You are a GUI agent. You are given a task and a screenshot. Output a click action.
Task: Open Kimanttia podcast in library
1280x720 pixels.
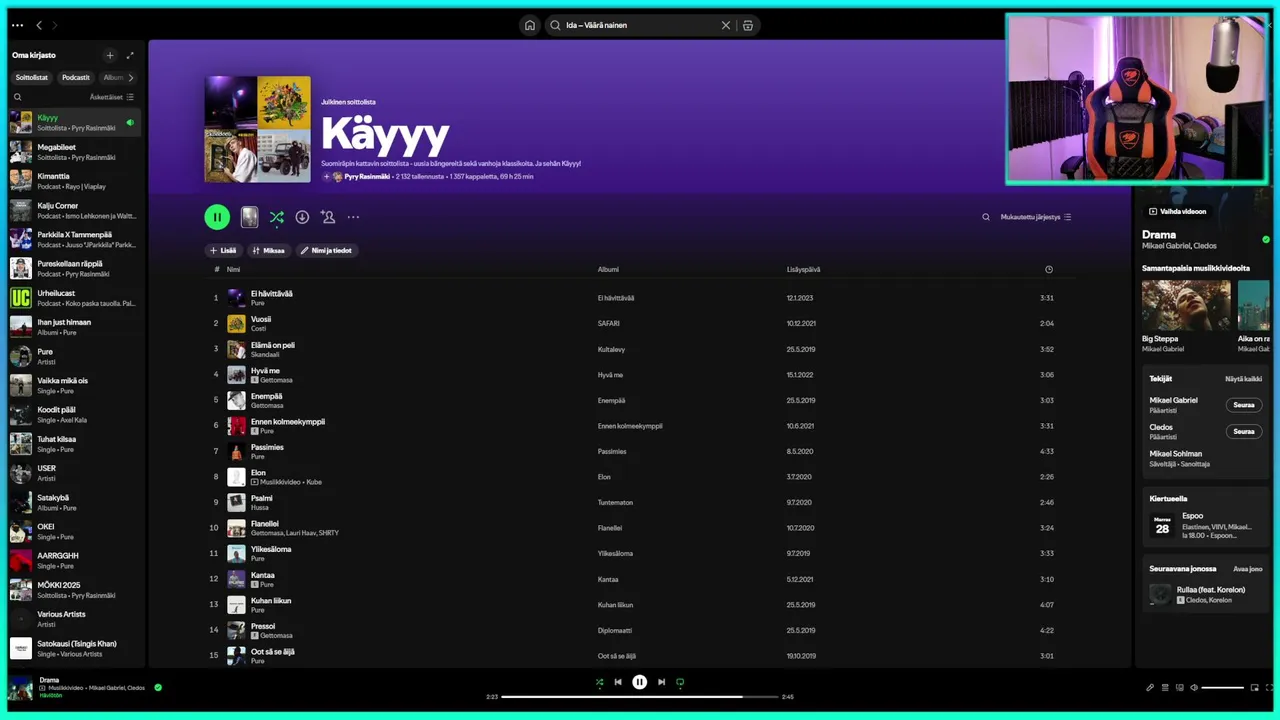(75, 181)
